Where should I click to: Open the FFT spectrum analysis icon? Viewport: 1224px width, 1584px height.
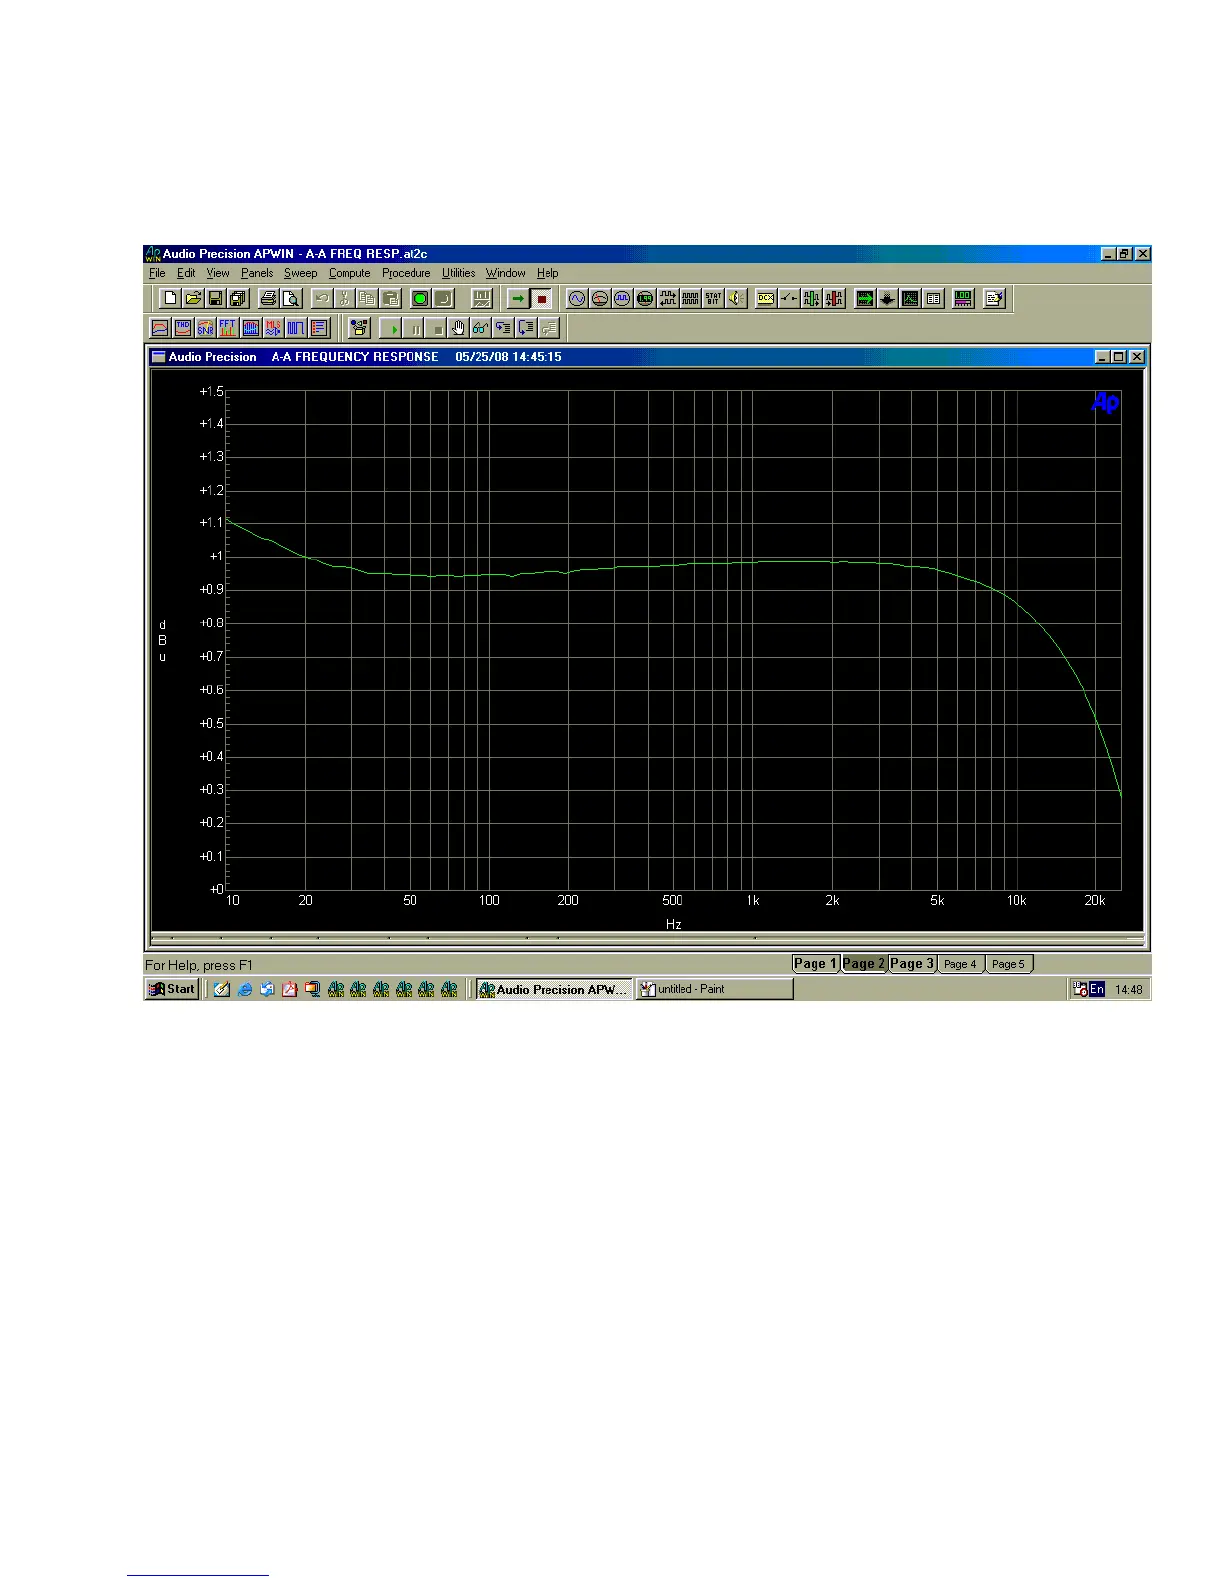[x=228, y=328]
